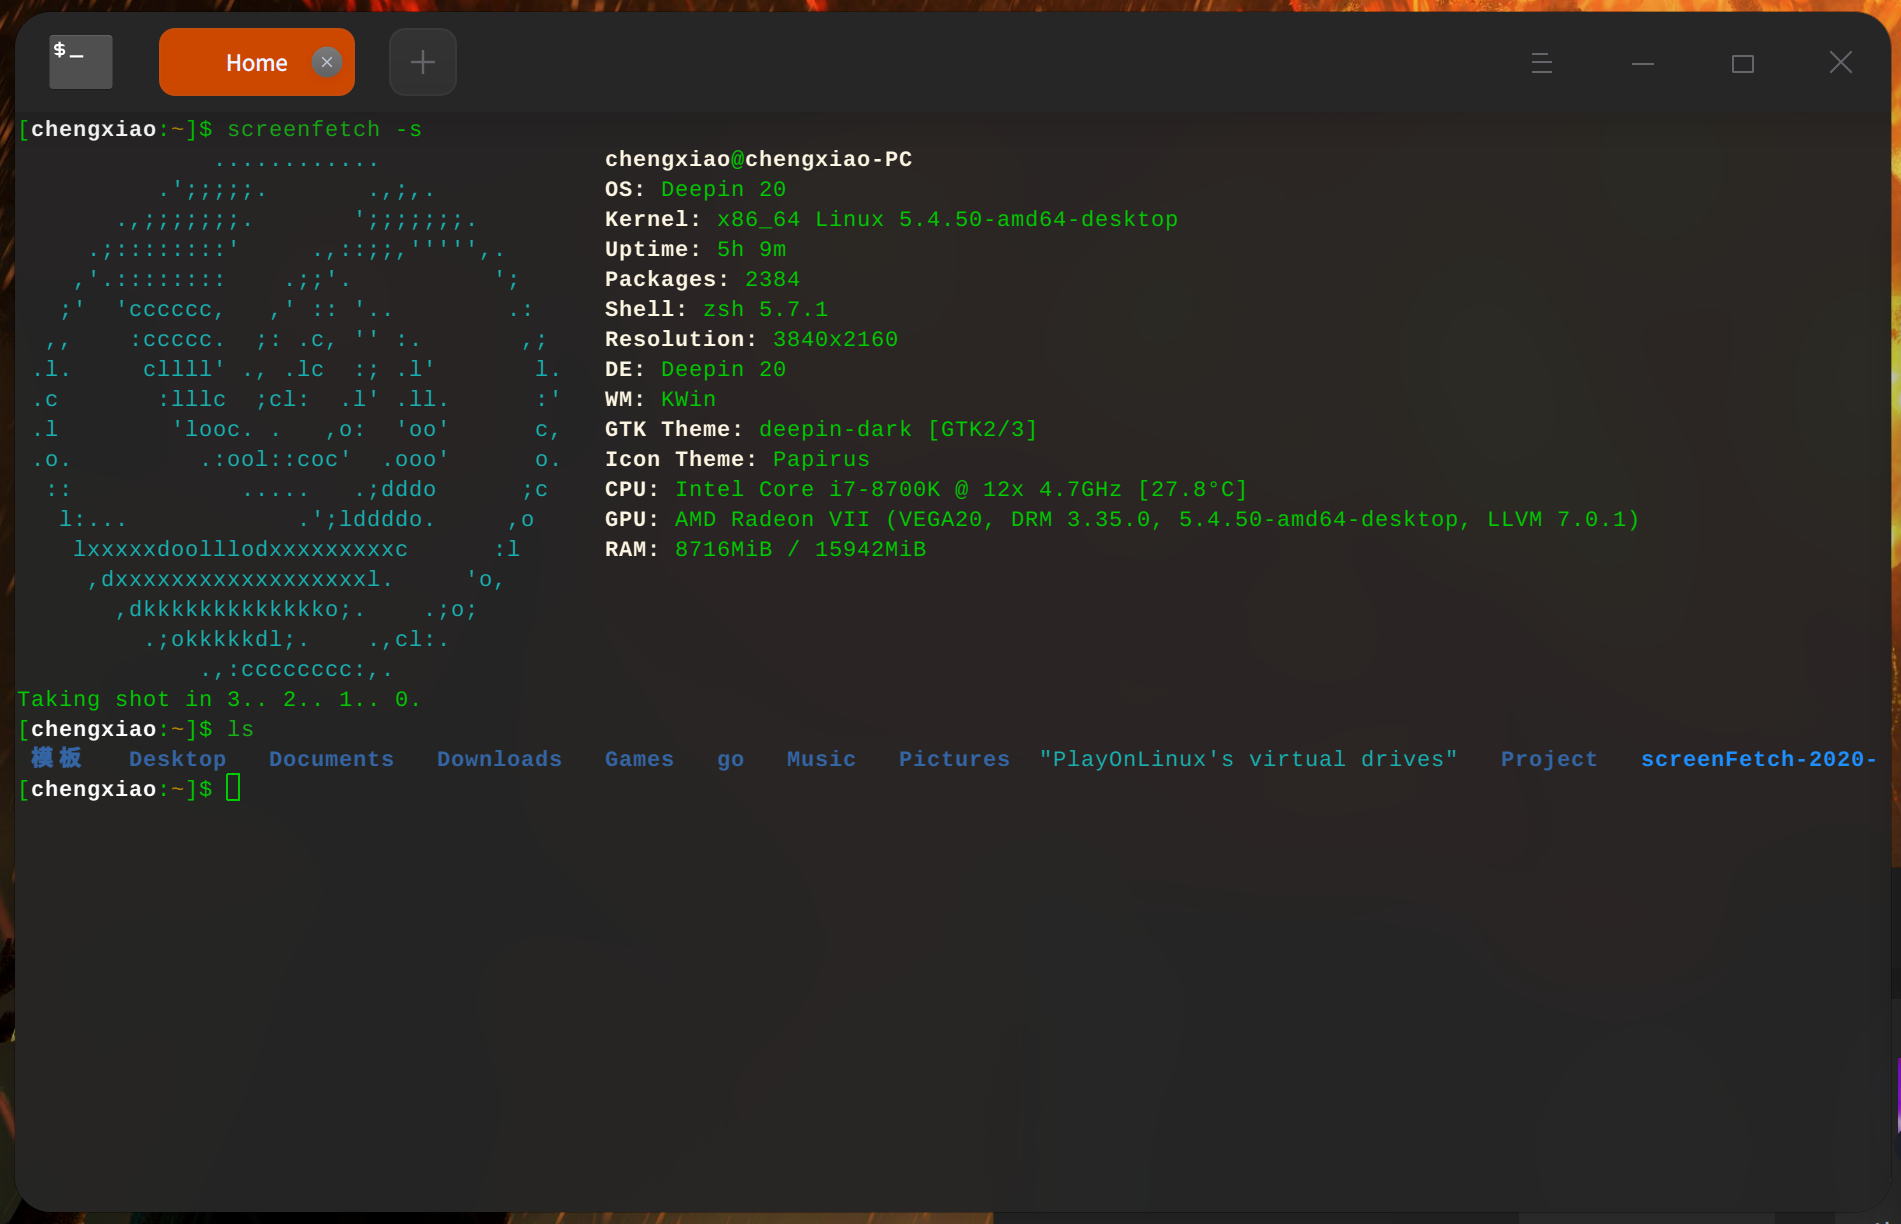Click the 'screenfetch -s' command text
The height and width of the screenshot is (1224, 1901).
[324, 129]
